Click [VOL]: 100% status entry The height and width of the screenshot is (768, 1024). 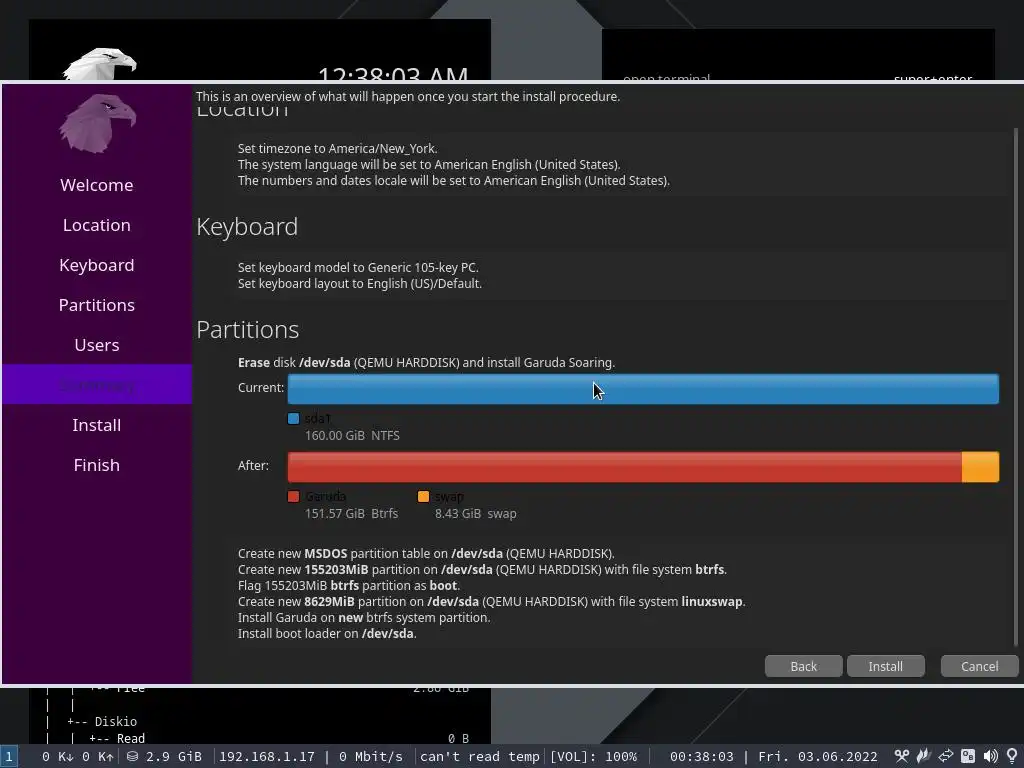(593, 756)
